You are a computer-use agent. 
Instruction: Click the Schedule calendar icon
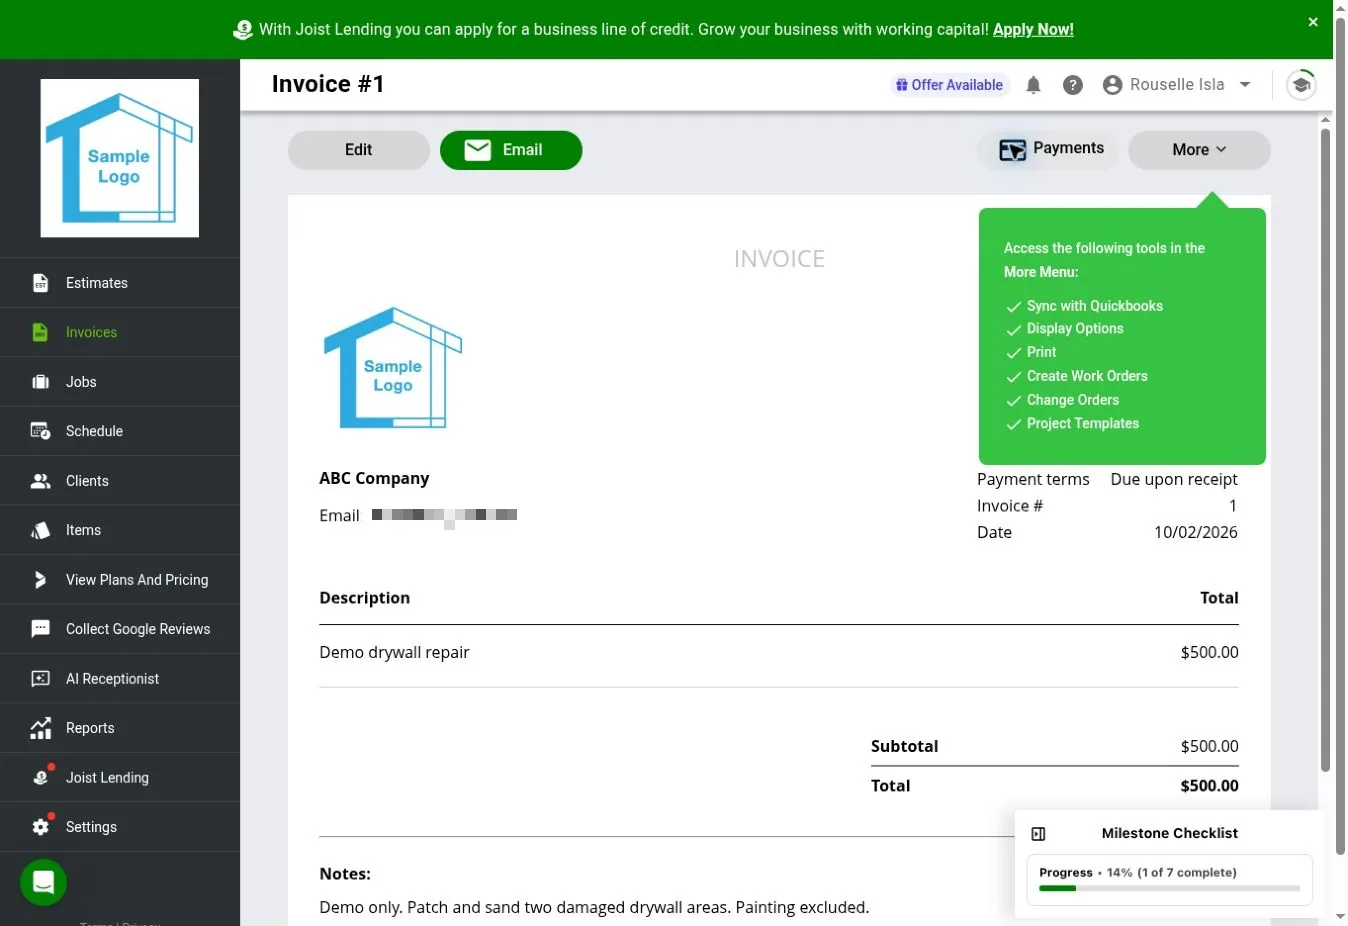coord(40,431)
